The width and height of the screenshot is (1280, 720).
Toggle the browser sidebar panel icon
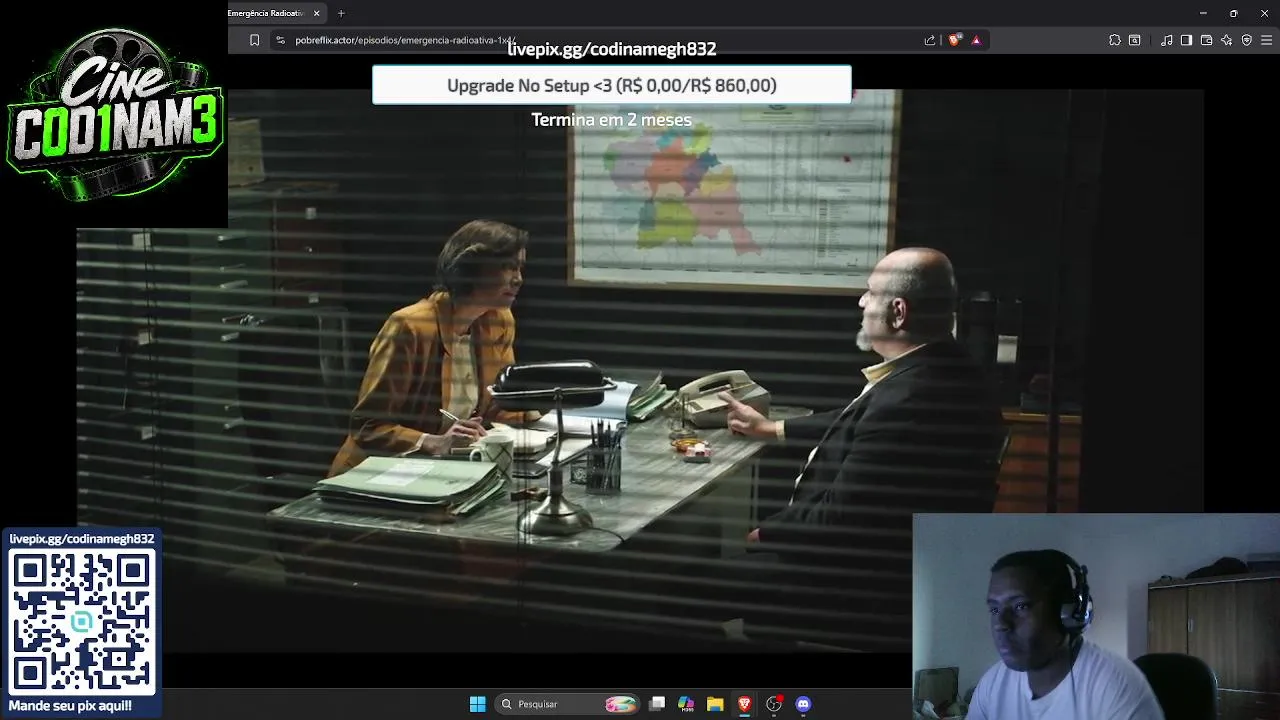(1186, 40)
